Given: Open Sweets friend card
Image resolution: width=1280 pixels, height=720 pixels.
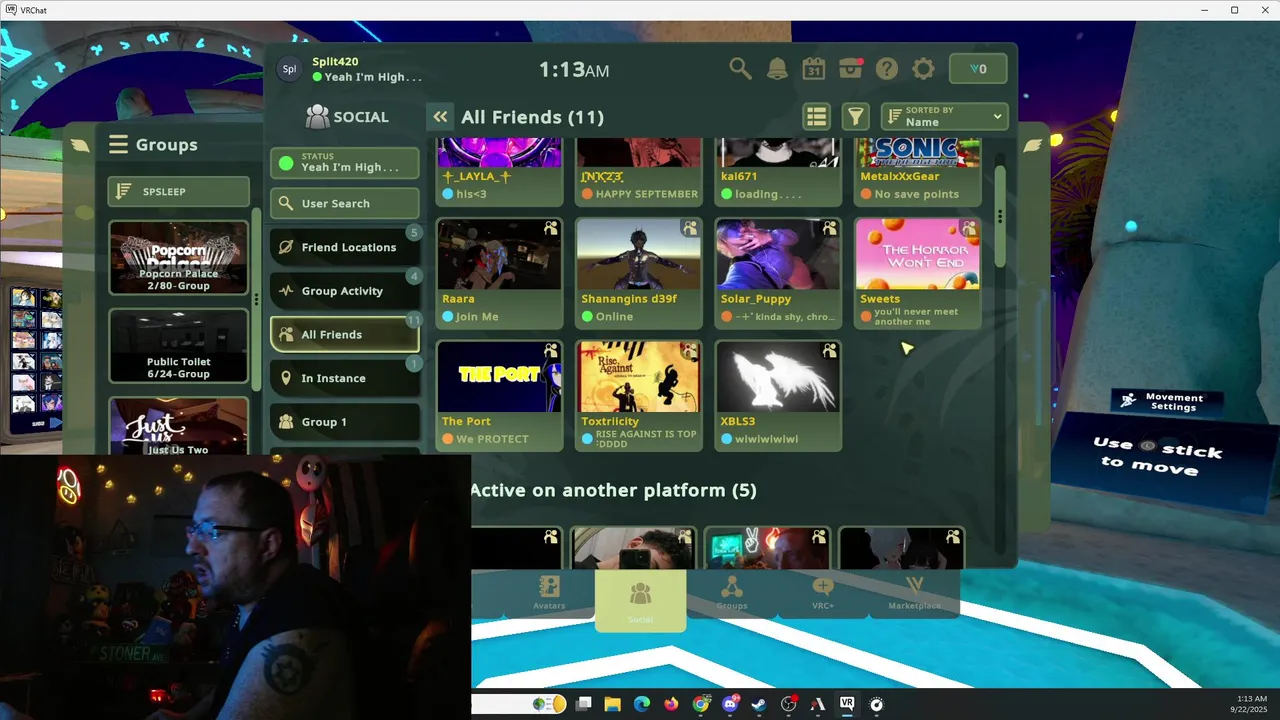Looking at the screenshot, I should [x=918, y=273].
